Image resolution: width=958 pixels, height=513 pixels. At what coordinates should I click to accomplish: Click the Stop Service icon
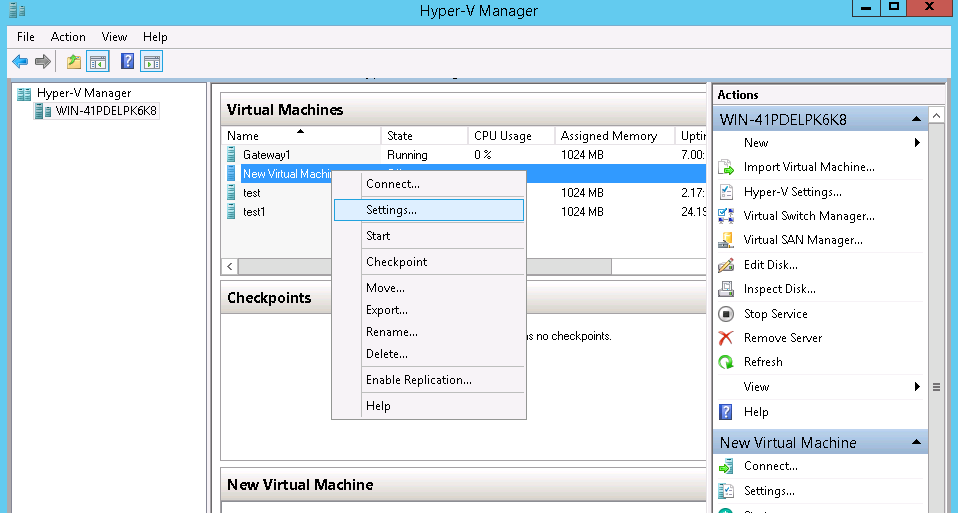coord(726,314)
